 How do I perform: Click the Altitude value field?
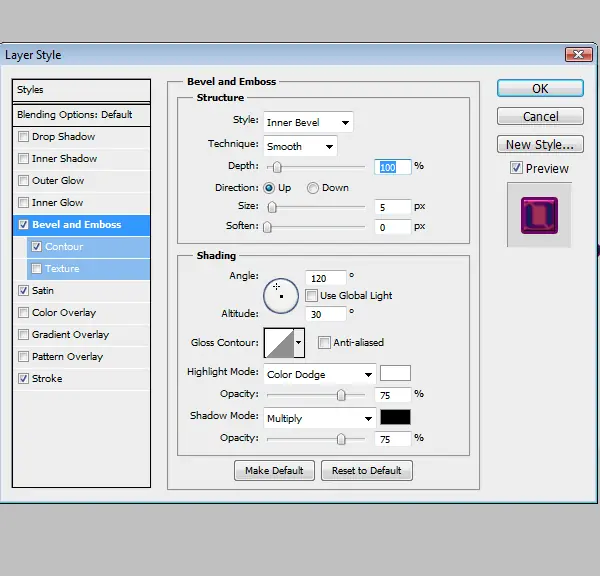pos(326,314)
